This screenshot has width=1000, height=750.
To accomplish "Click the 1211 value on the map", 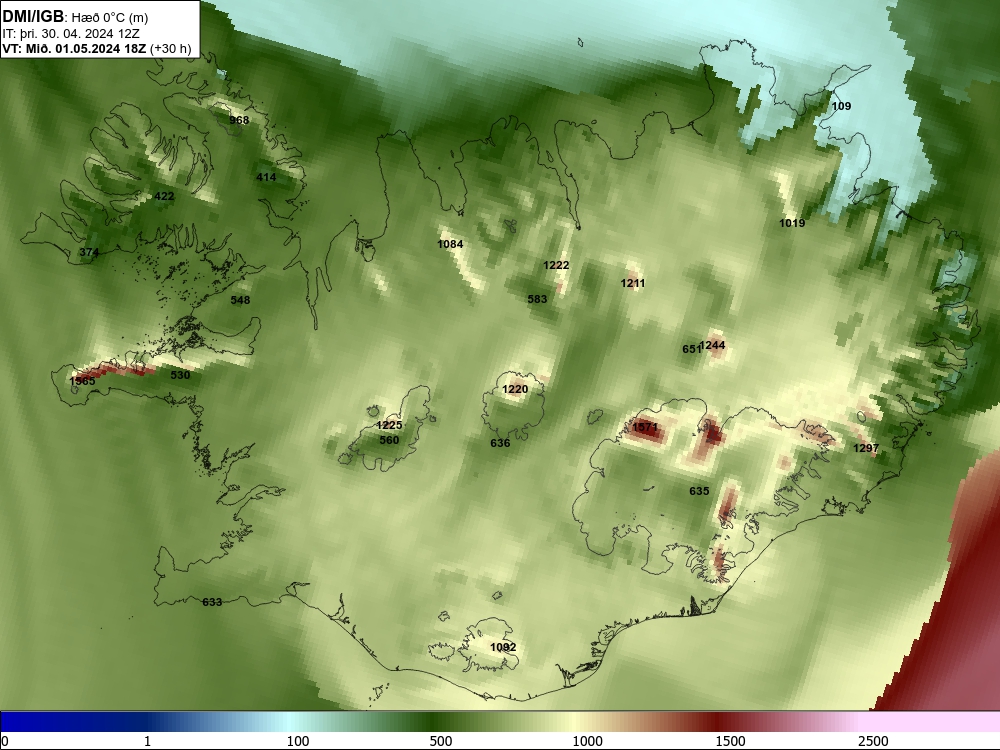I will pyautogui.click(x=633, y=283).
